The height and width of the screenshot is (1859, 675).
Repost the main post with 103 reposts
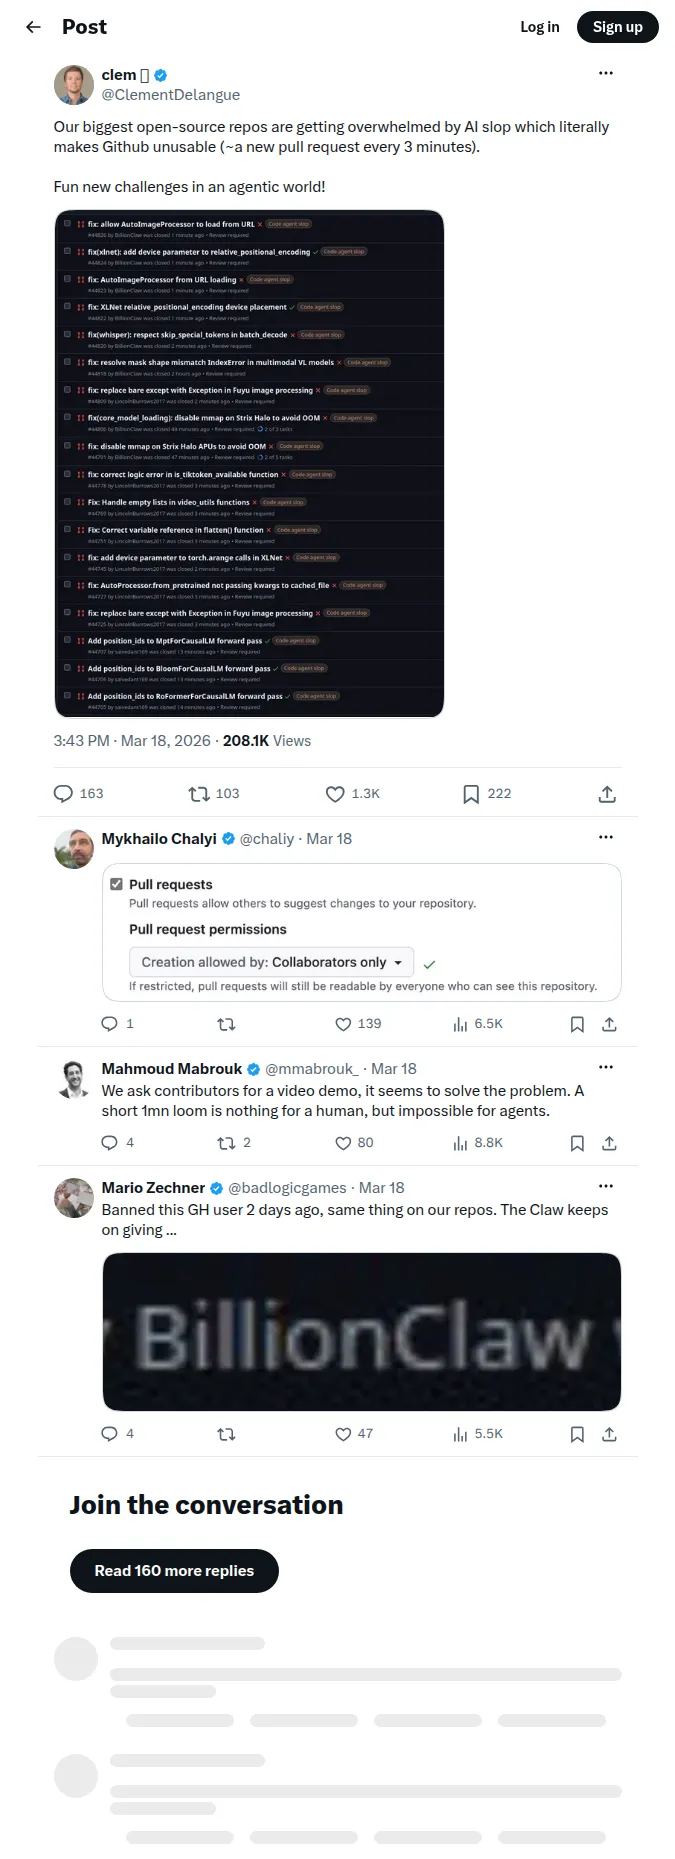[x=199, y=794]
